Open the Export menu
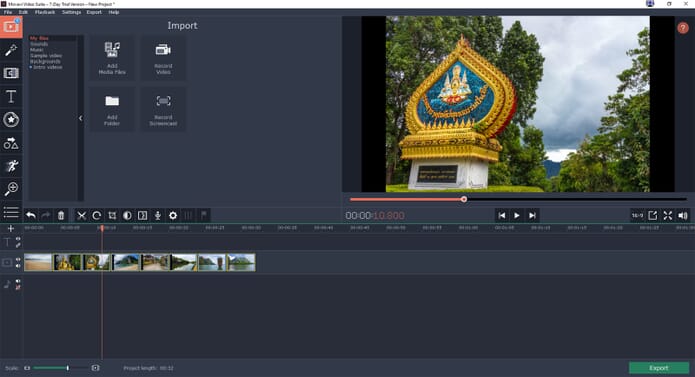Screen dimensions: 695x377 pos(94,12)
